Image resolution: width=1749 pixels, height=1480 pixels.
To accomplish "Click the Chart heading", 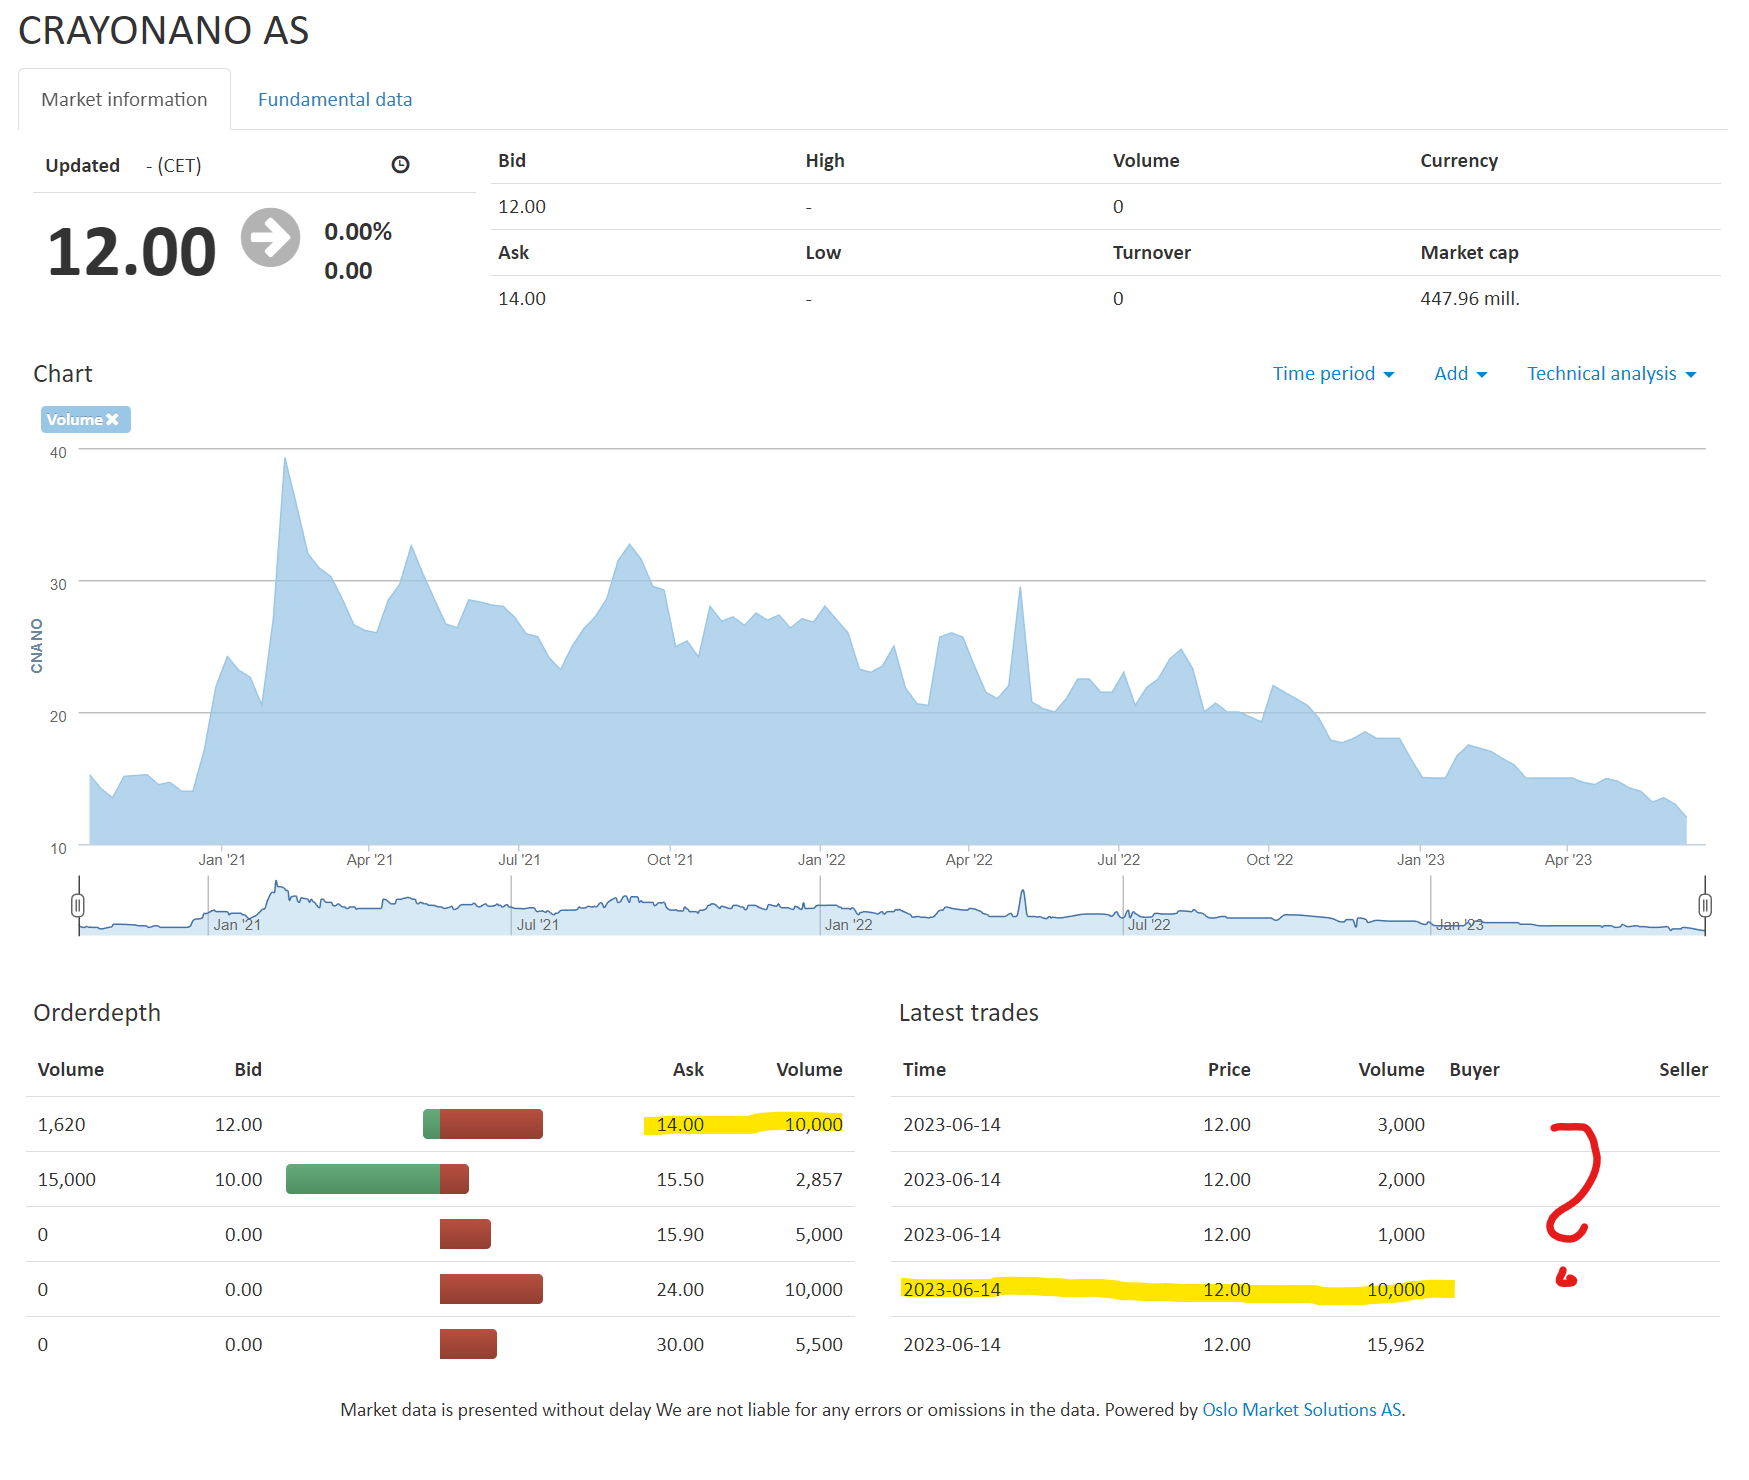I will pos(62,373).
